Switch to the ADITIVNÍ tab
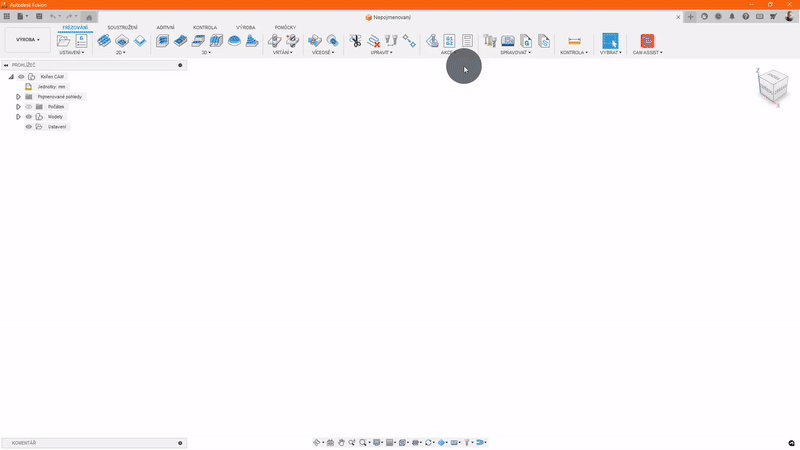Viewport: 800px width, 450px height. pyautogui.click(x=165, y=27)
